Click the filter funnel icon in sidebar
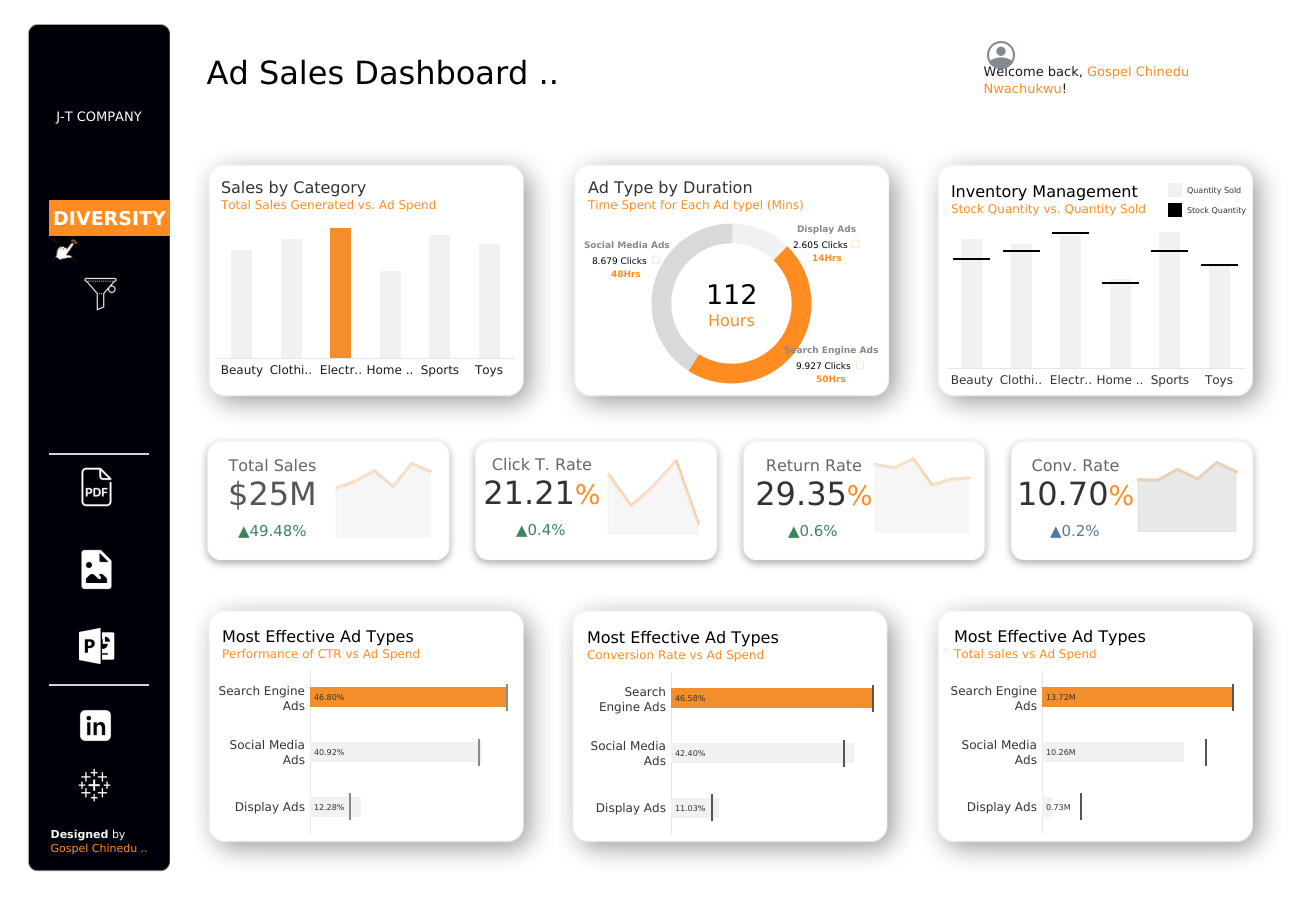Screen dimensions: 1299x899 pos(101,293)
